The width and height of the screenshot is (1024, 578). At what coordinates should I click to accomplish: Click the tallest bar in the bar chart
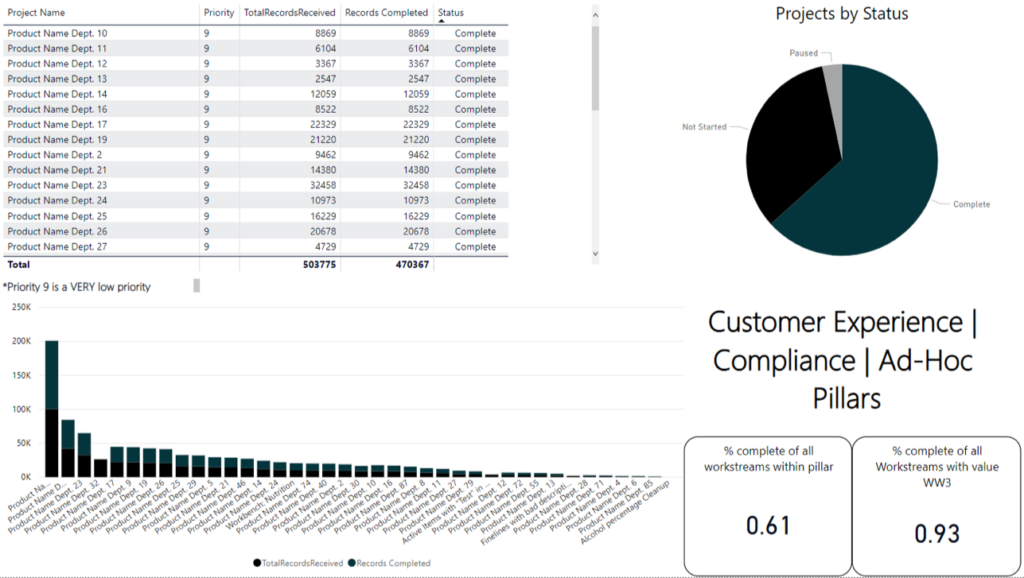tap(51, 410)
